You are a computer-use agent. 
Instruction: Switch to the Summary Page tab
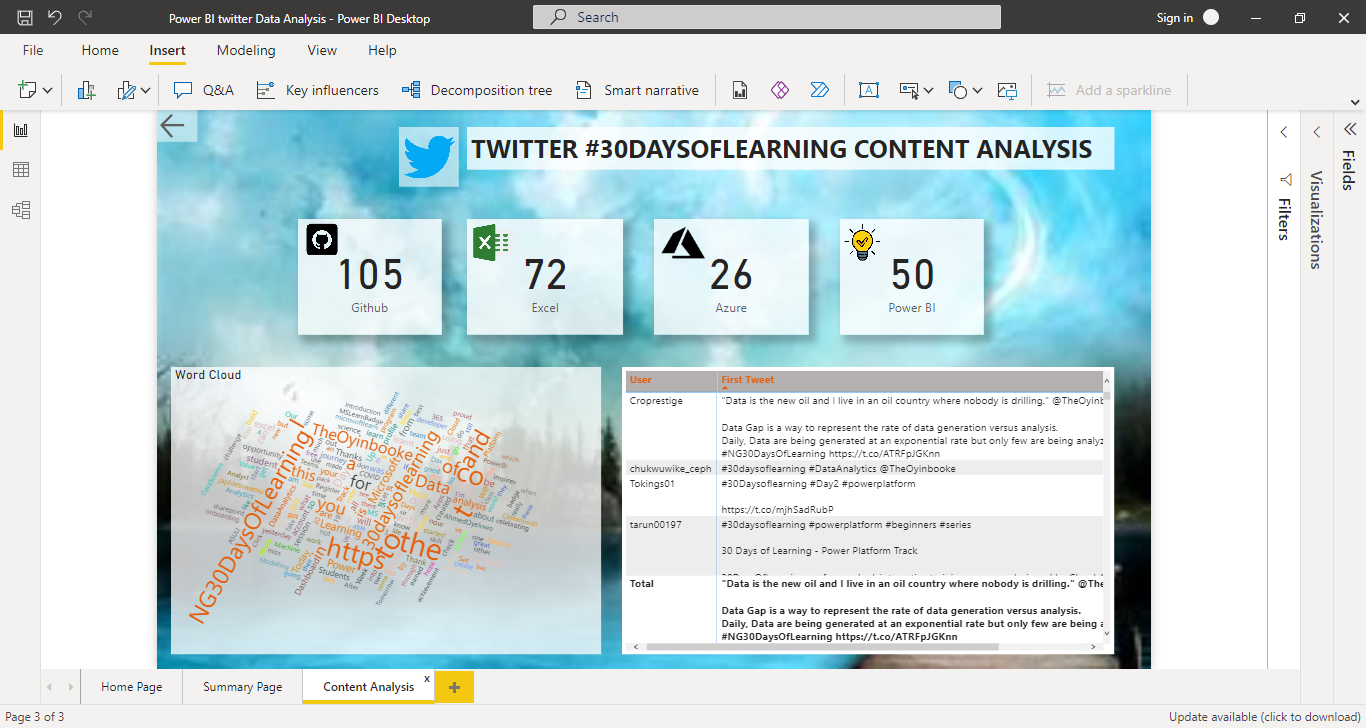pyautogui.click(x=242, y=687)
